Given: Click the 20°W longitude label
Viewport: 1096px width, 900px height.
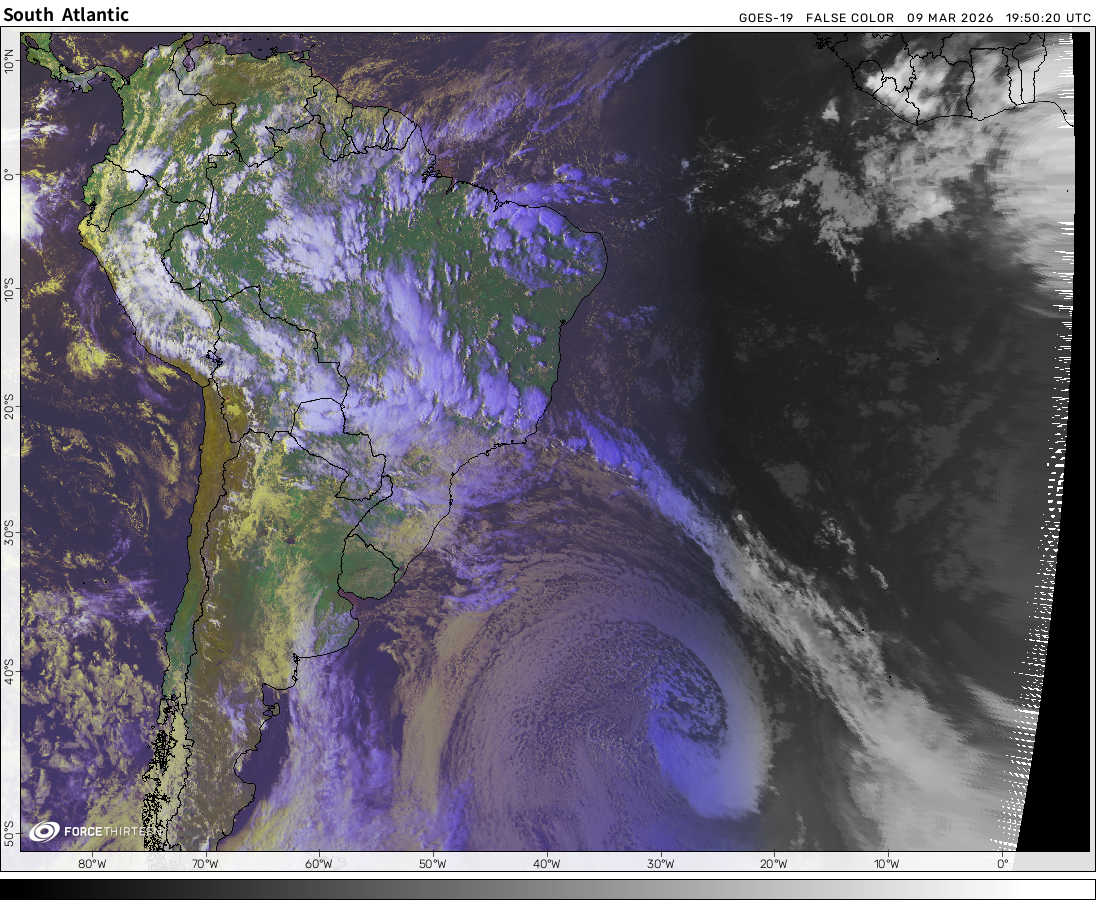Looking at the screenshot, I should [773, 864].
